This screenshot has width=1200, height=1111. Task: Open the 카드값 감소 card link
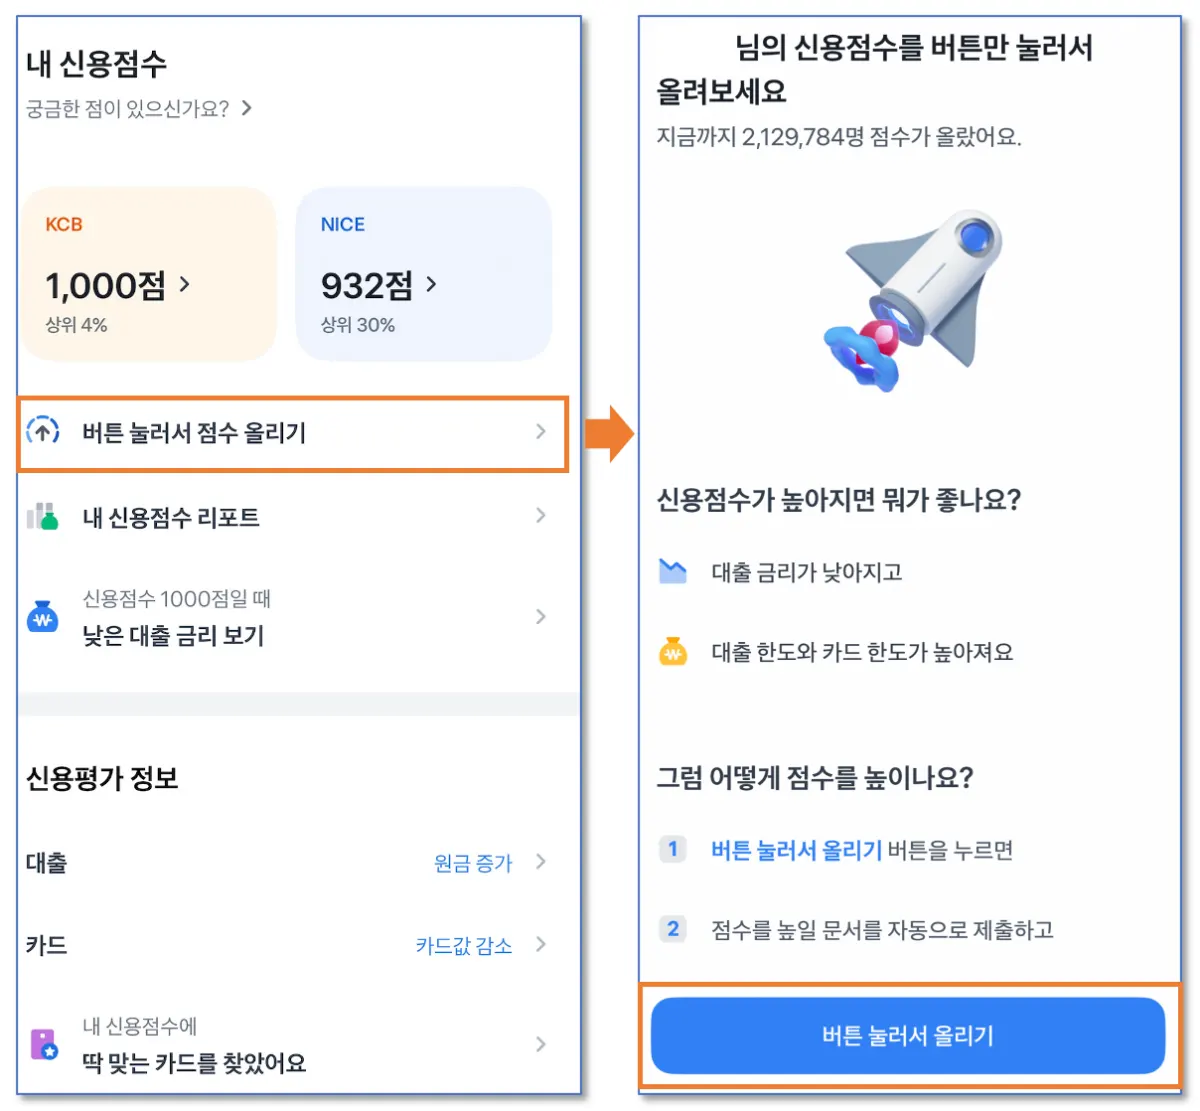[464, 945]
